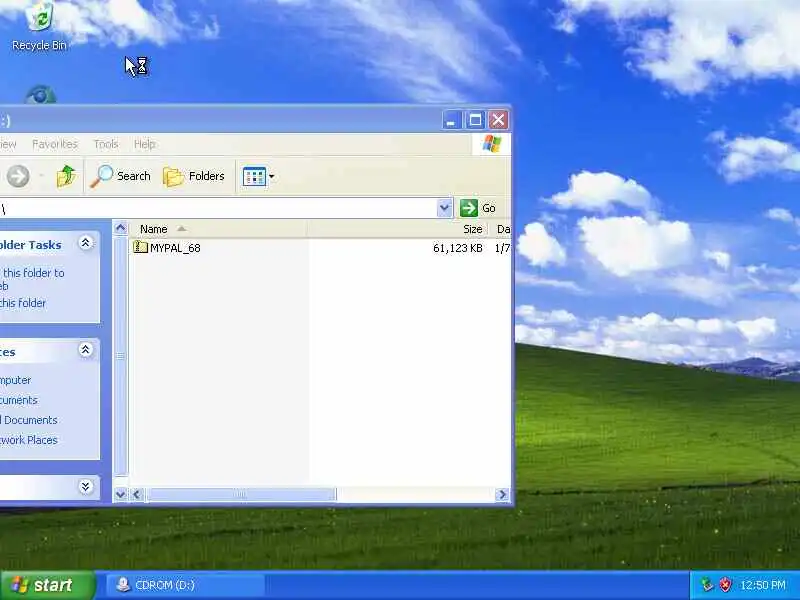800x600 pixels.
Task: Click the Go button
Action: click(x=478, y=208)
